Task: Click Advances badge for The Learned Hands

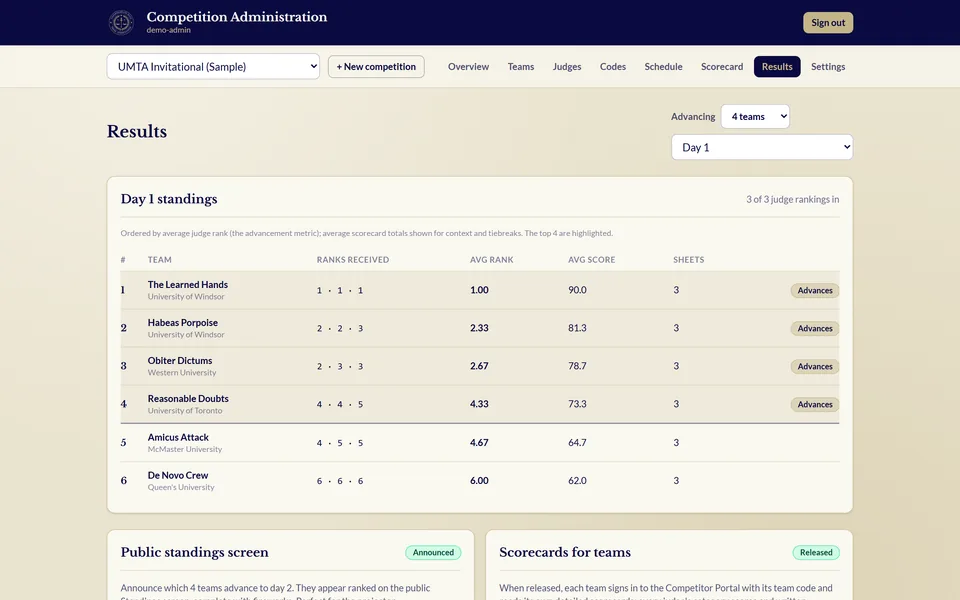Action: [815, 291]
